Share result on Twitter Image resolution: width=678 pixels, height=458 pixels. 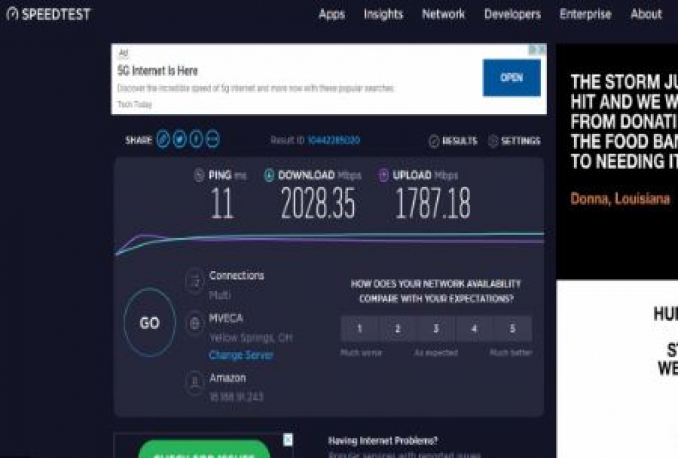[x=180, y=140]
